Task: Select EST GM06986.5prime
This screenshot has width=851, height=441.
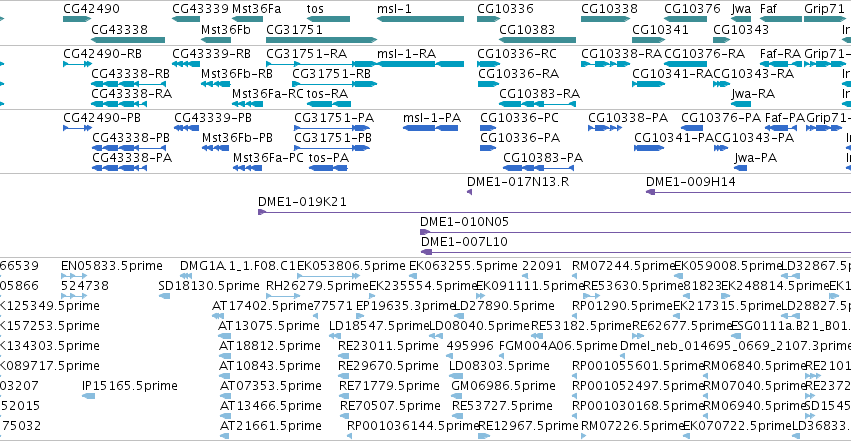Action: (503, 386)
